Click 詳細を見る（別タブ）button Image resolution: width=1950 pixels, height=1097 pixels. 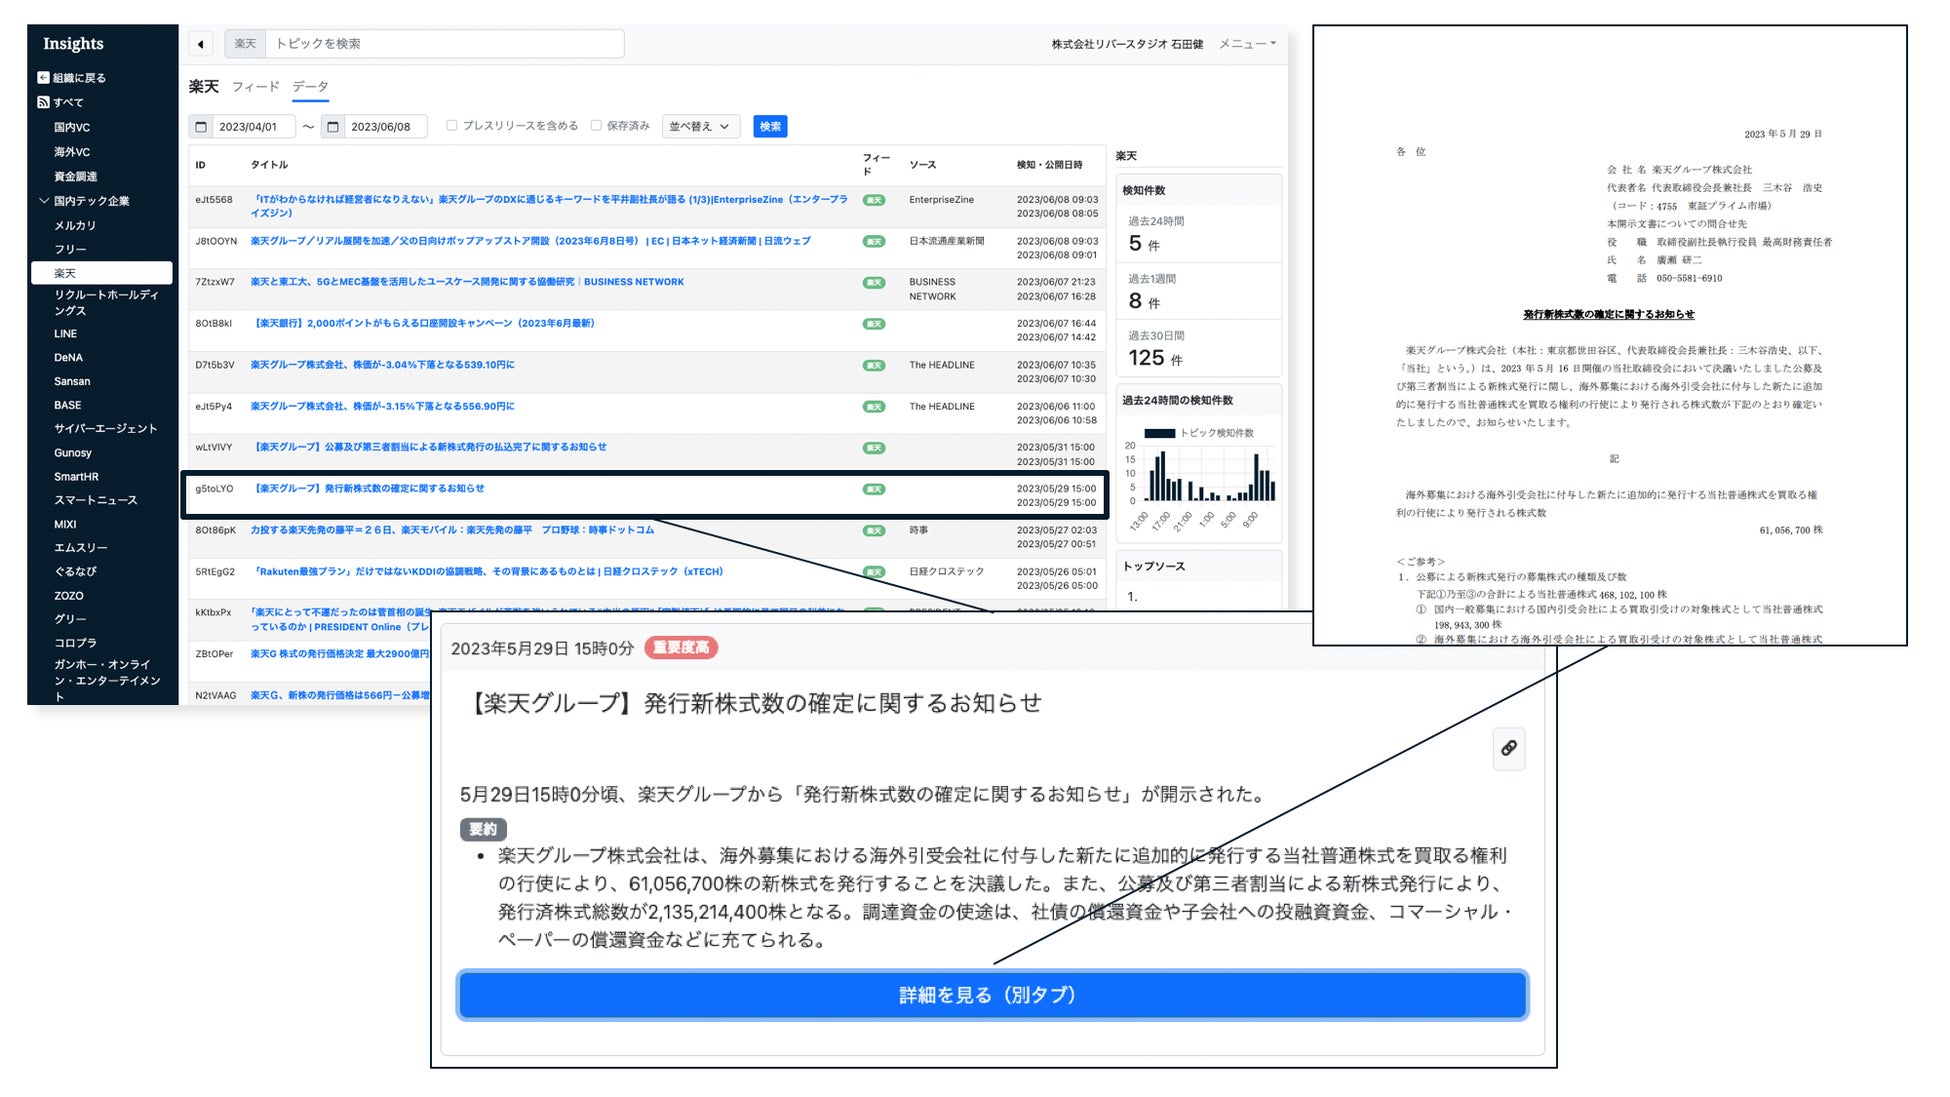992,995
